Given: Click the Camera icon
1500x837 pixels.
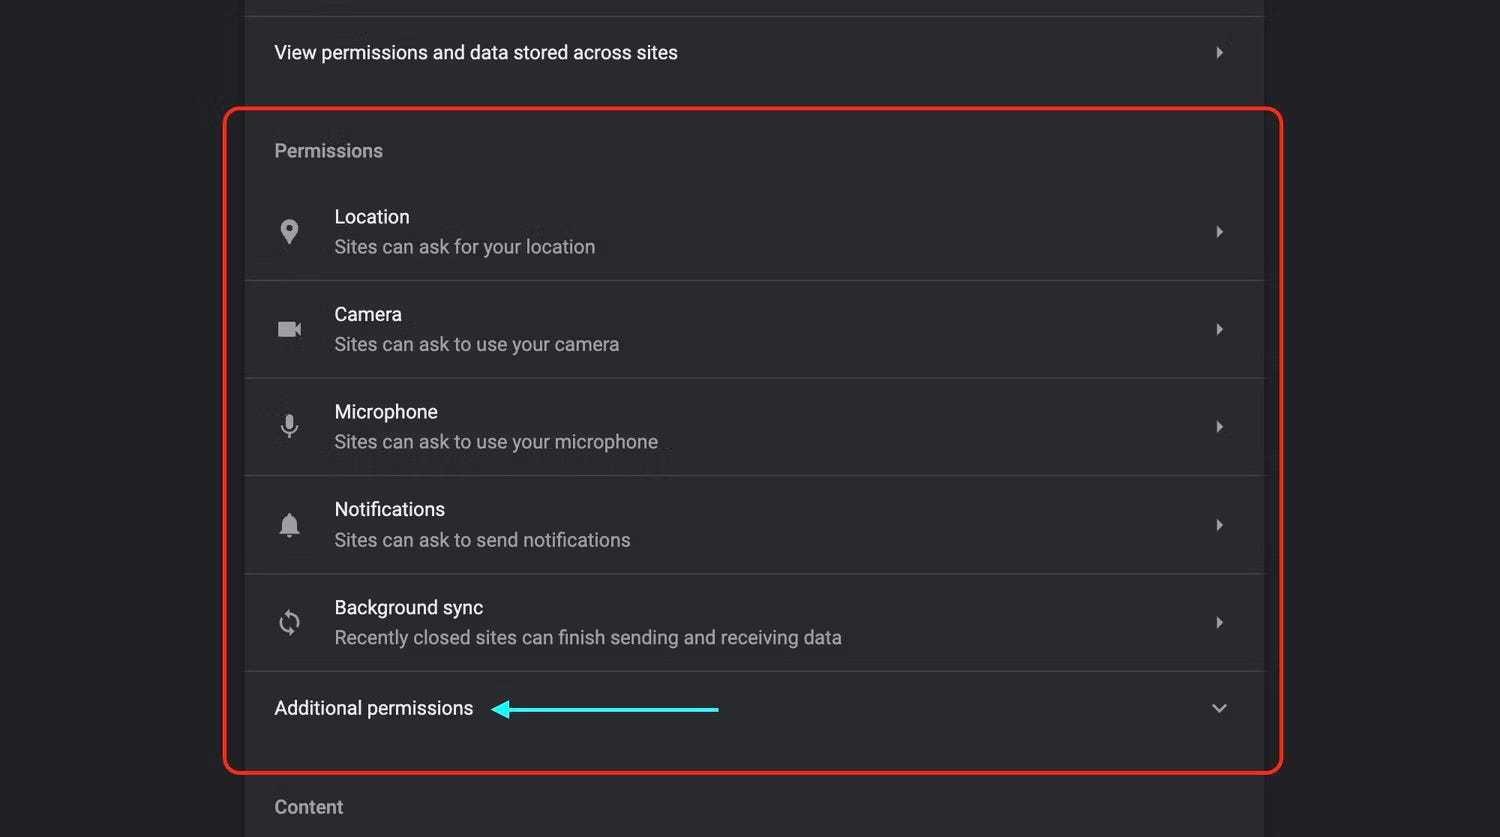Looking at the screenshot, I should (x=289, y=329).
